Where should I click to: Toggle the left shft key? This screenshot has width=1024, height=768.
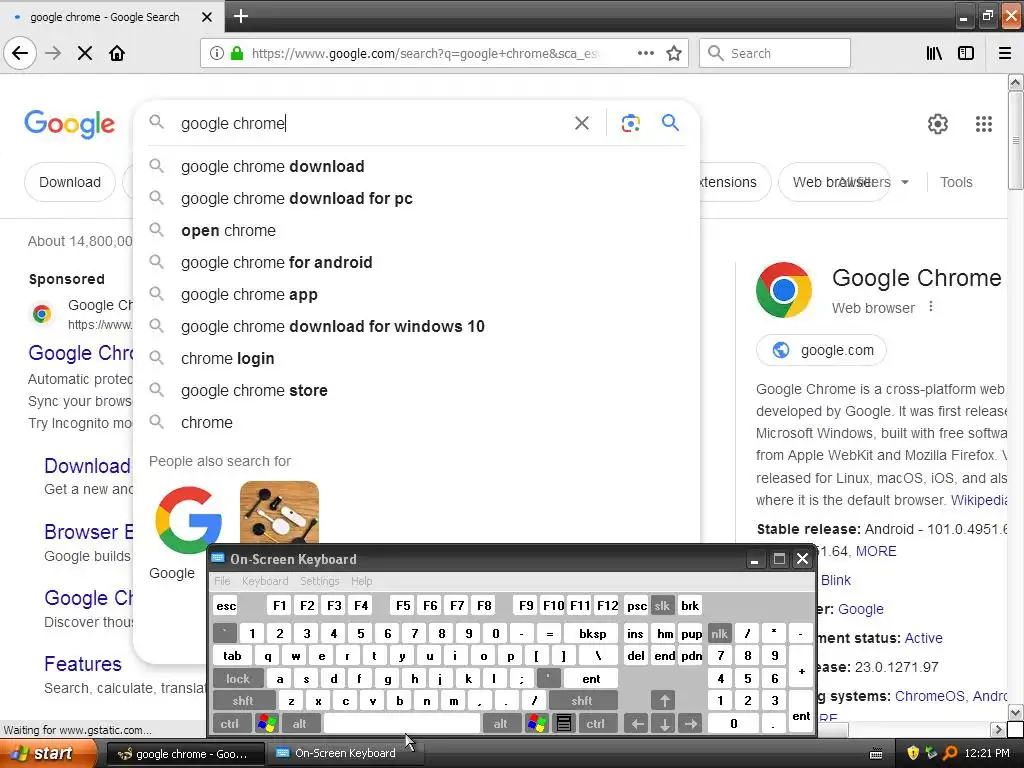point(242,701)
